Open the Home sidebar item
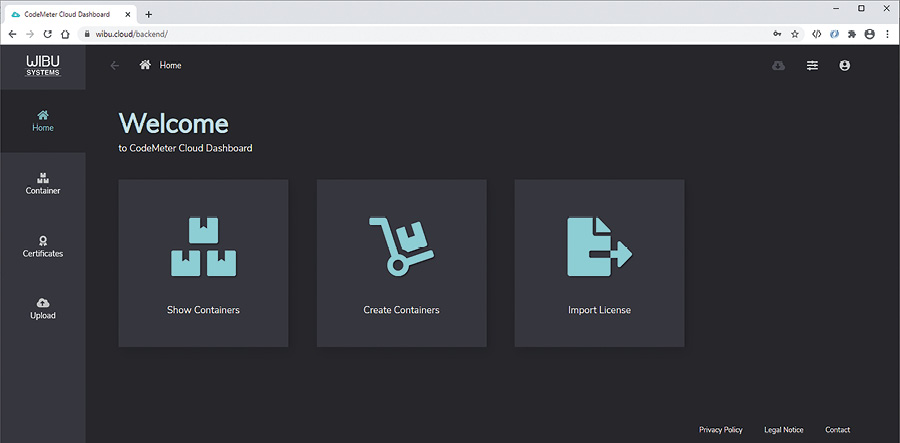The width and height of the screenshot is (900, 443). 42,121
